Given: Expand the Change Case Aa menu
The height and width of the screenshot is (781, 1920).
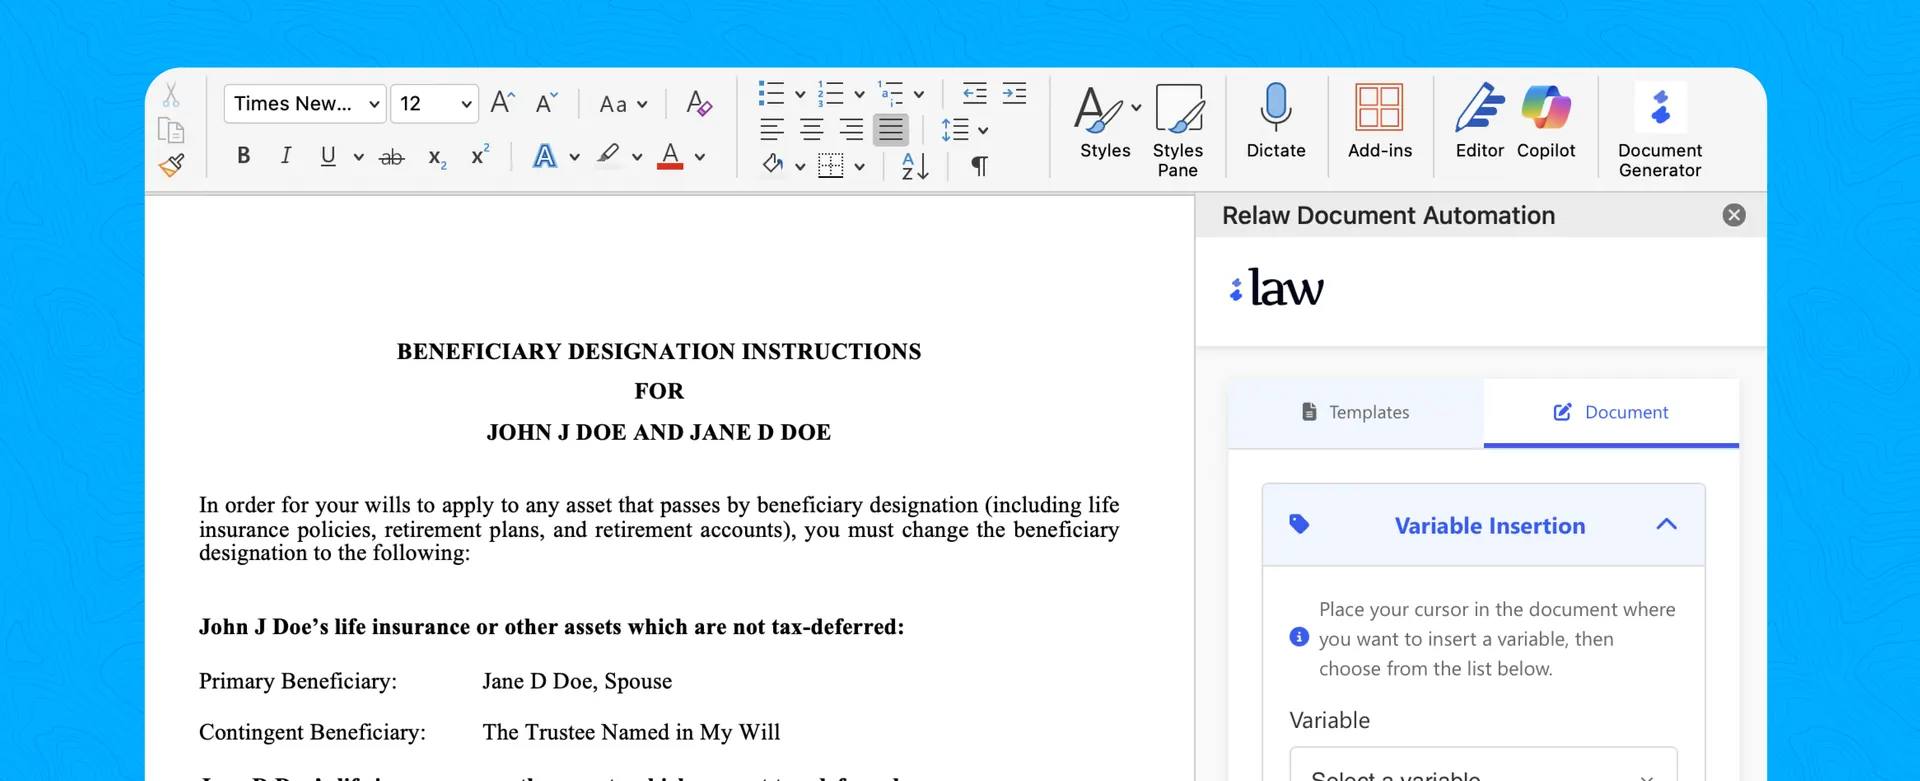Looking at the screenshot, I should click(x=623, y=104).
